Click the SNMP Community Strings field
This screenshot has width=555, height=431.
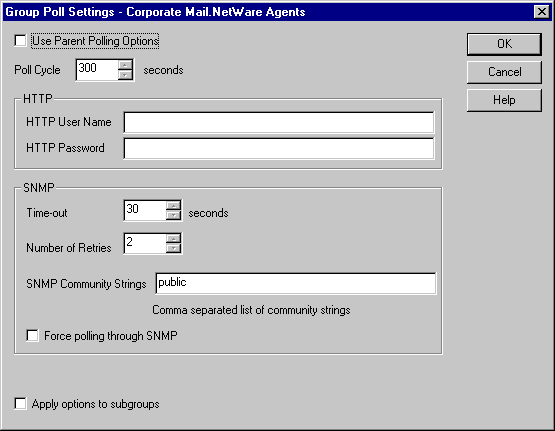point(296,283)
